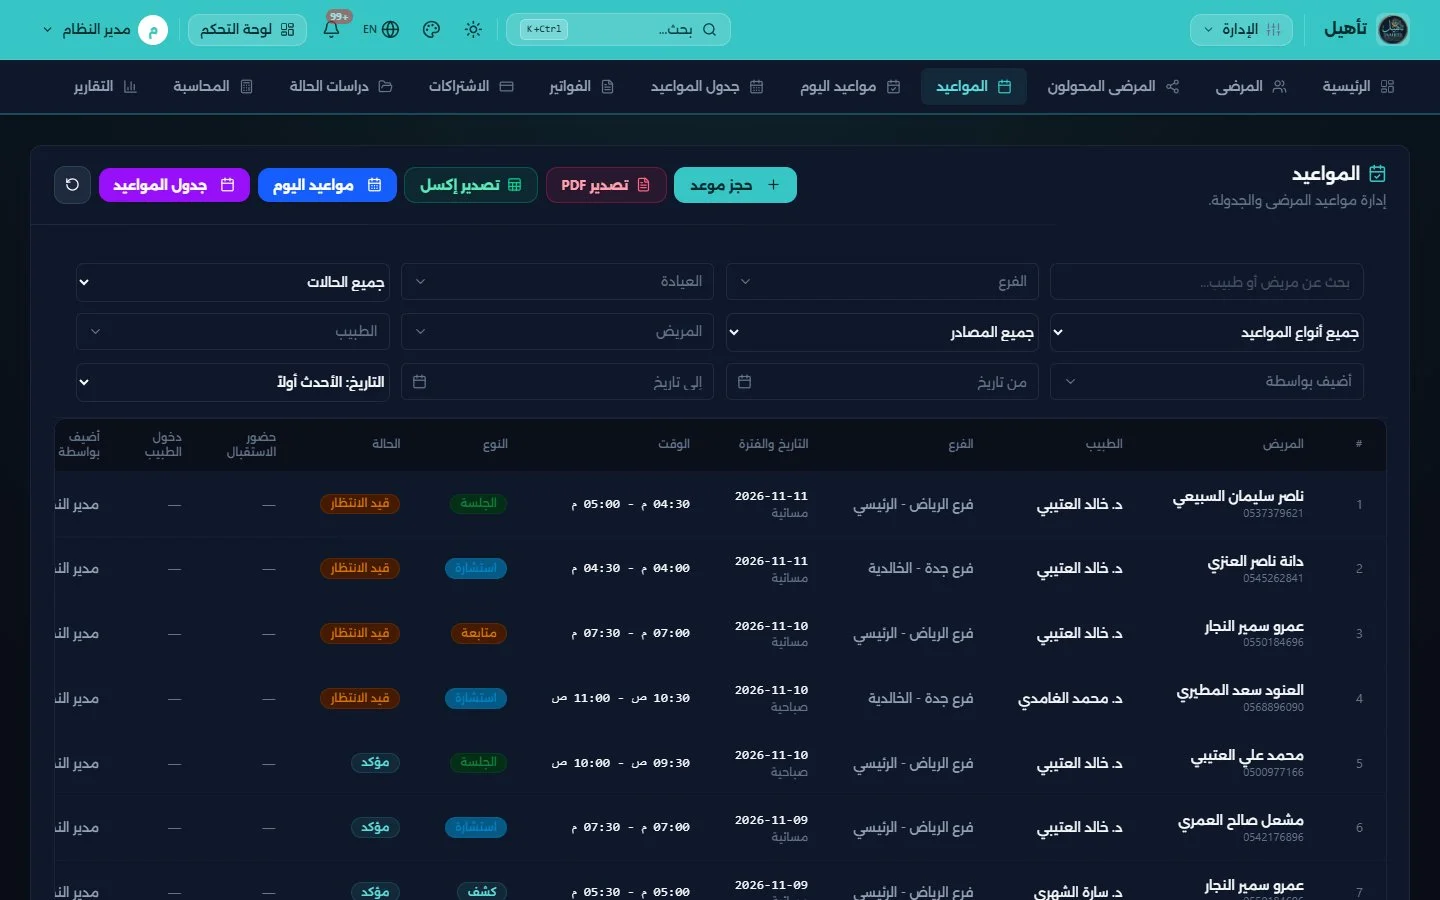
Task: Click patient name دانة ناصر العنزي
Action: 1255,561
